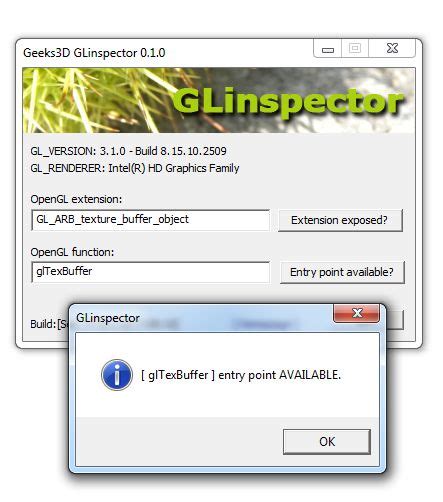Click the partially hidden button behind dialog
Image resolution: width=443 pixels, height=502 pixels.
[395, 320]
